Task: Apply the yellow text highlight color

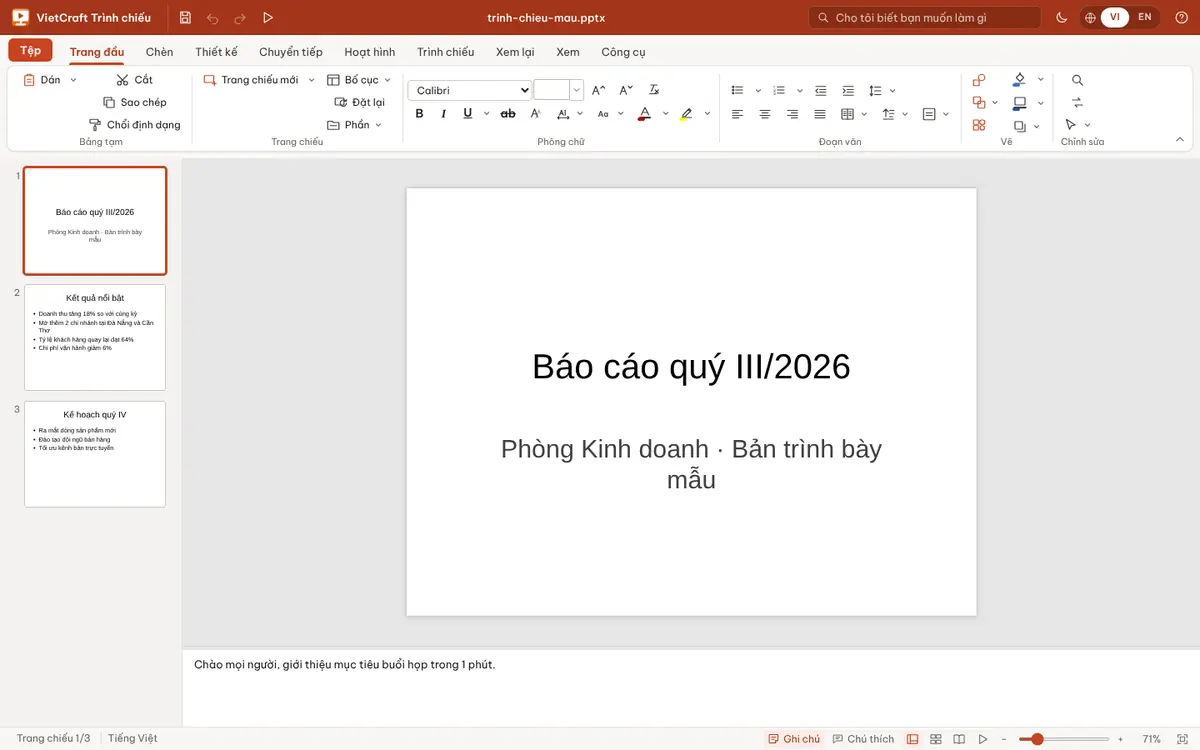Action: (x=686, y=114)
